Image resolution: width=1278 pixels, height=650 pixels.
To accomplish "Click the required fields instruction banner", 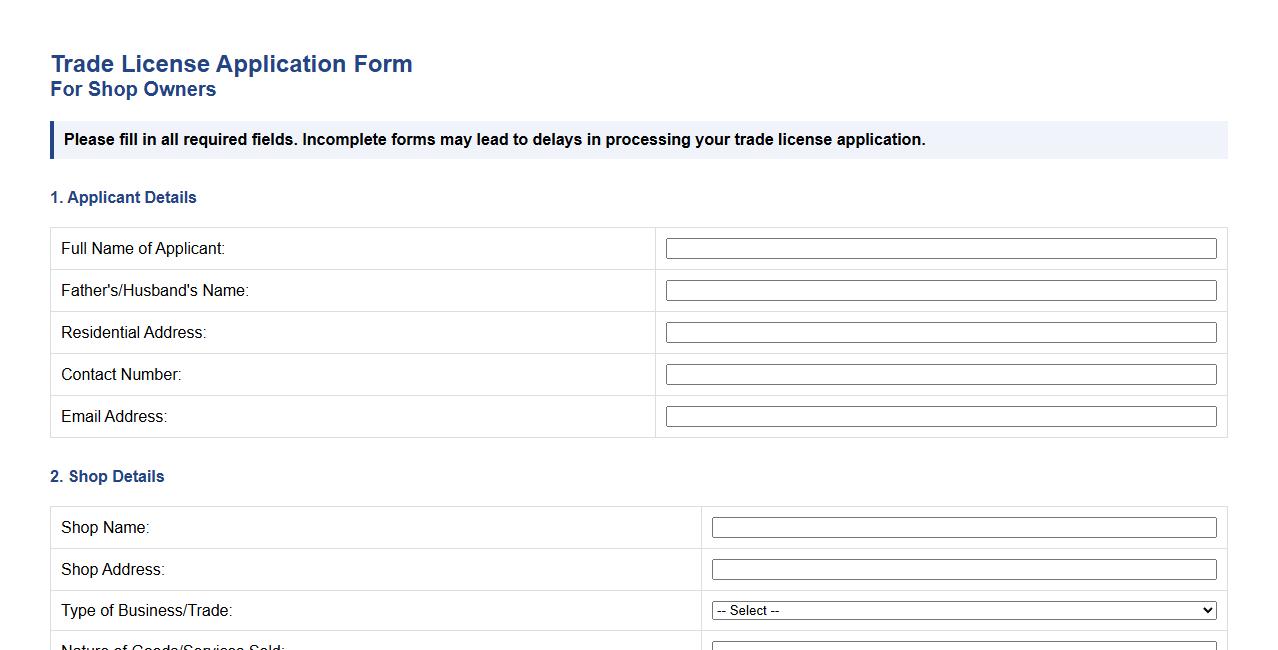I will tap(639, 139).
